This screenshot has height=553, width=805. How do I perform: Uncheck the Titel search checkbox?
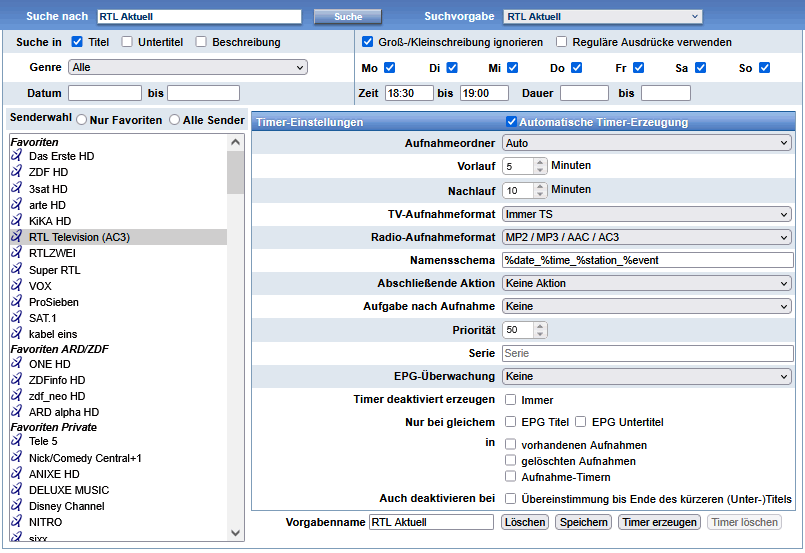[x=77, y=42]
